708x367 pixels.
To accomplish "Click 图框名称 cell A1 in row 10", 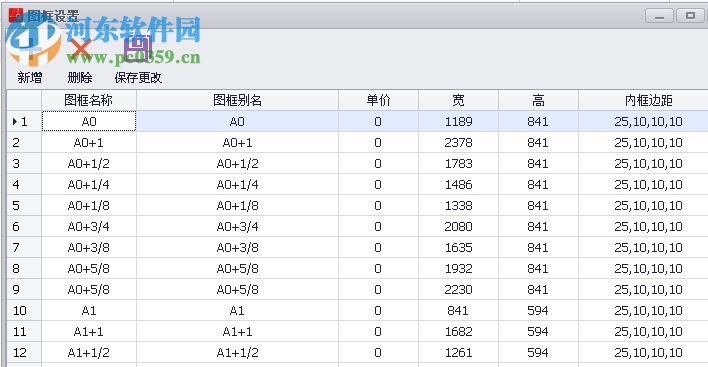I will click(x=89, y=311).
